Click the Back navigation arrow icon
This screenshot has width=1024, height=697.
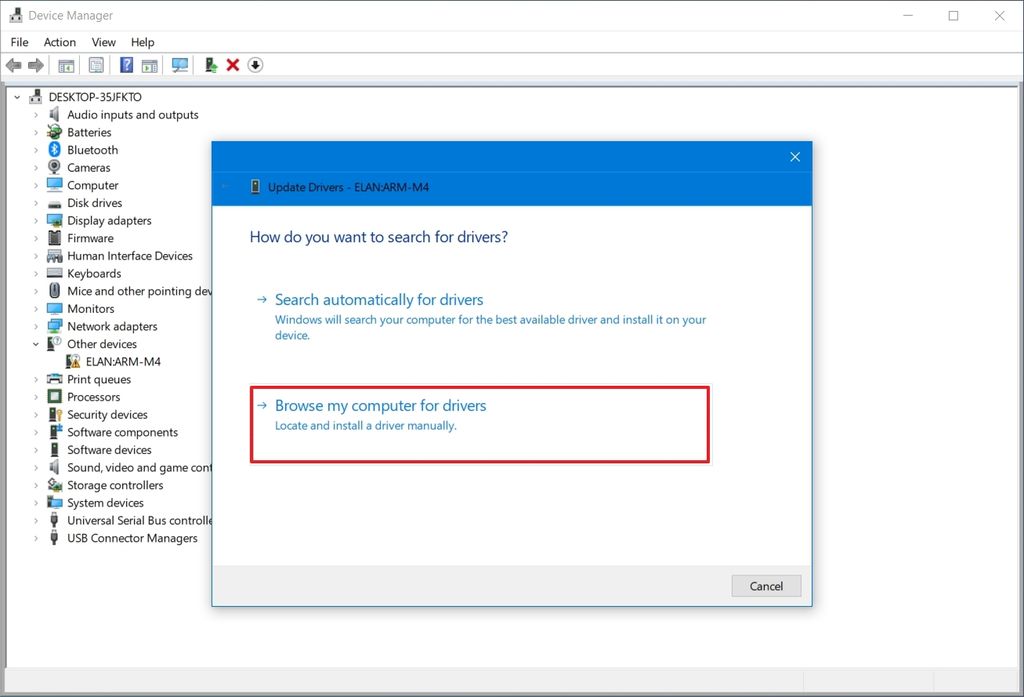coord(13,64)
